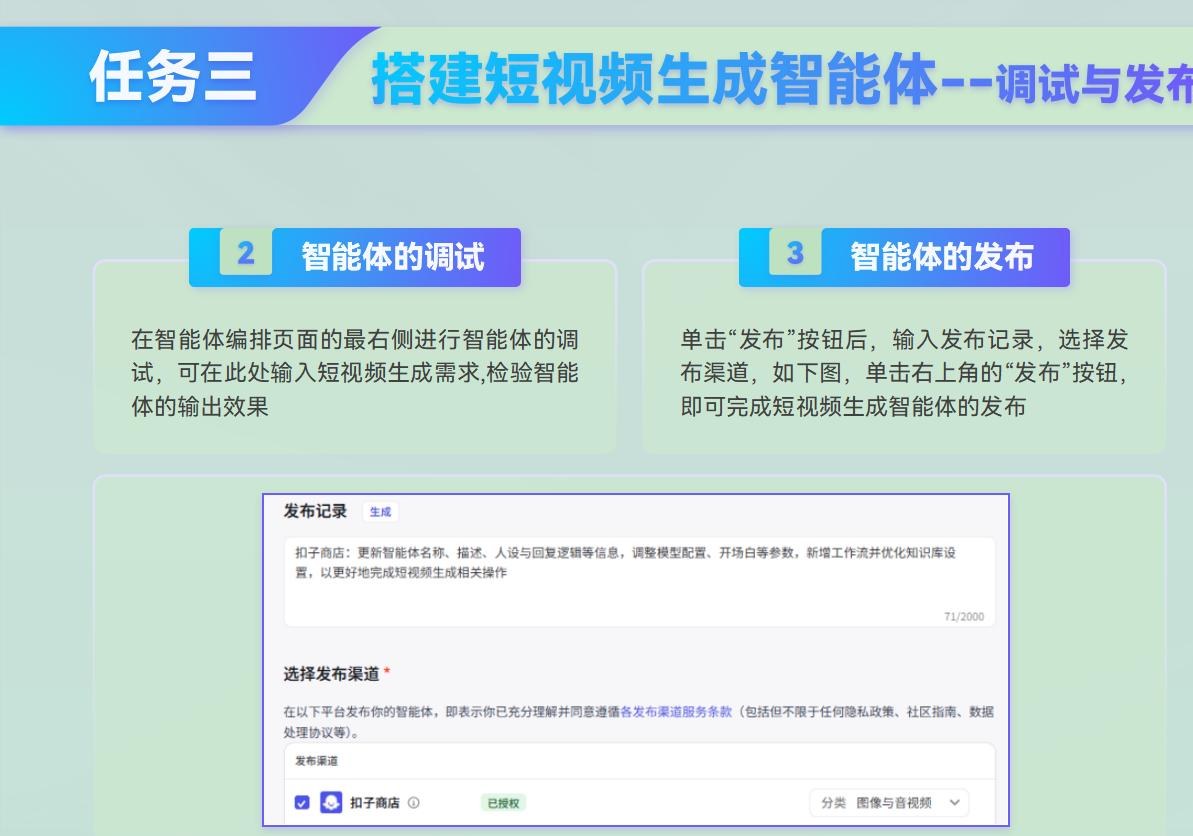Screen dimensions: 1193x836
Task: Click the 智能体的发布 section title
Action: click(x=942, y=257)
